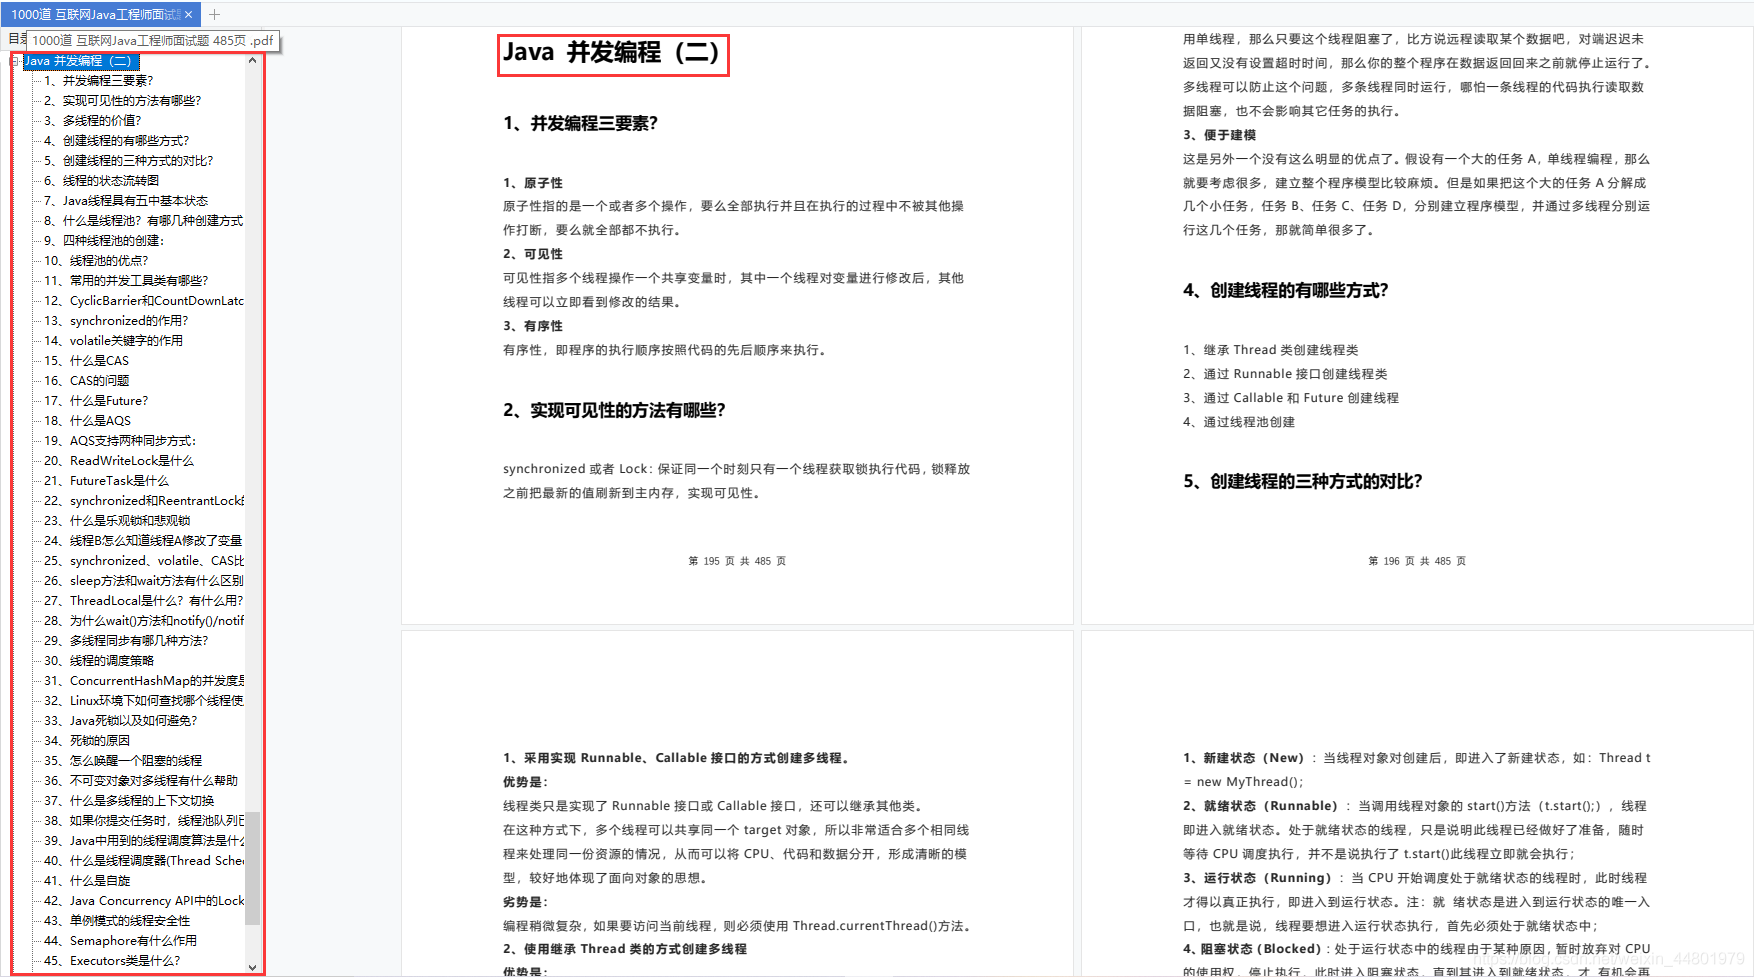Go to outline item 44、Semaphore有什么作用
Viewport: 1754px width, 977px height.
pos(120,941)
